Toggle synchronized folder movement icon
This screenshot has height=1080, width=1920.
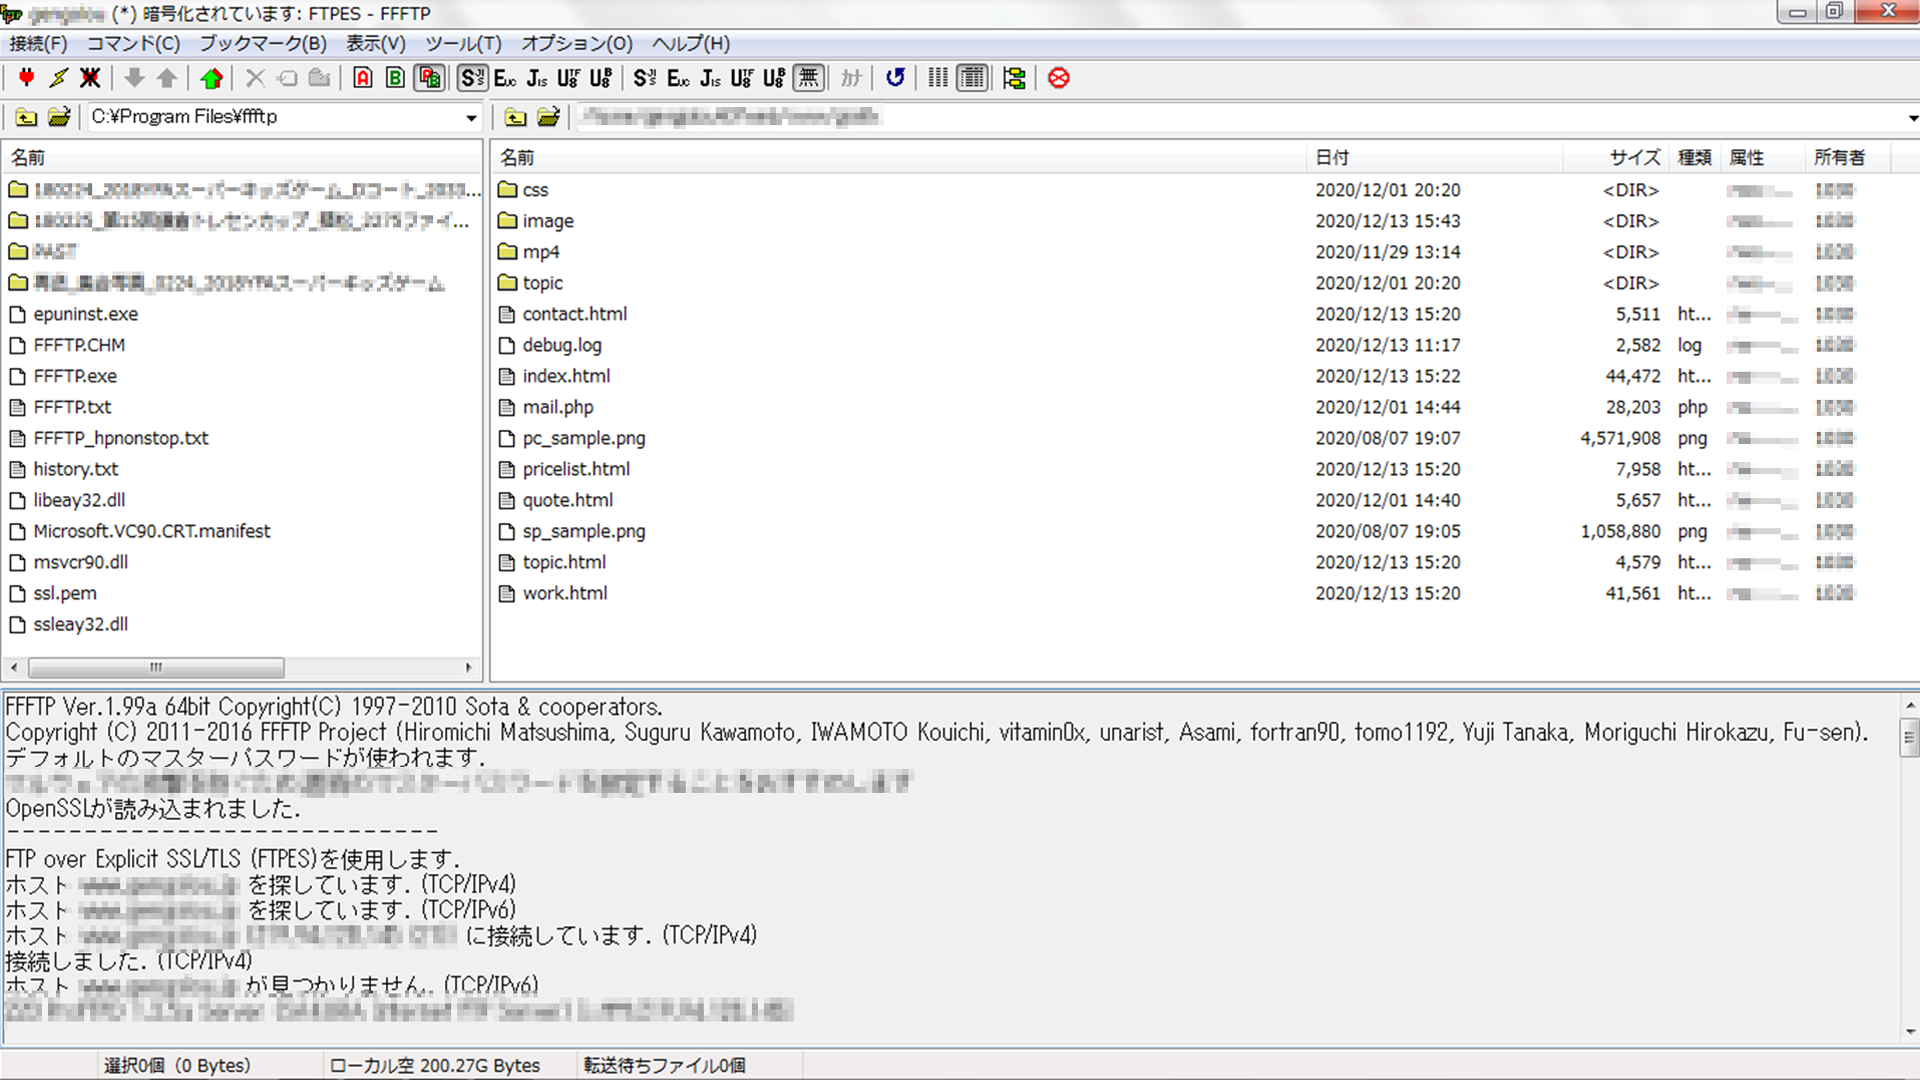tap(1014, 78)
